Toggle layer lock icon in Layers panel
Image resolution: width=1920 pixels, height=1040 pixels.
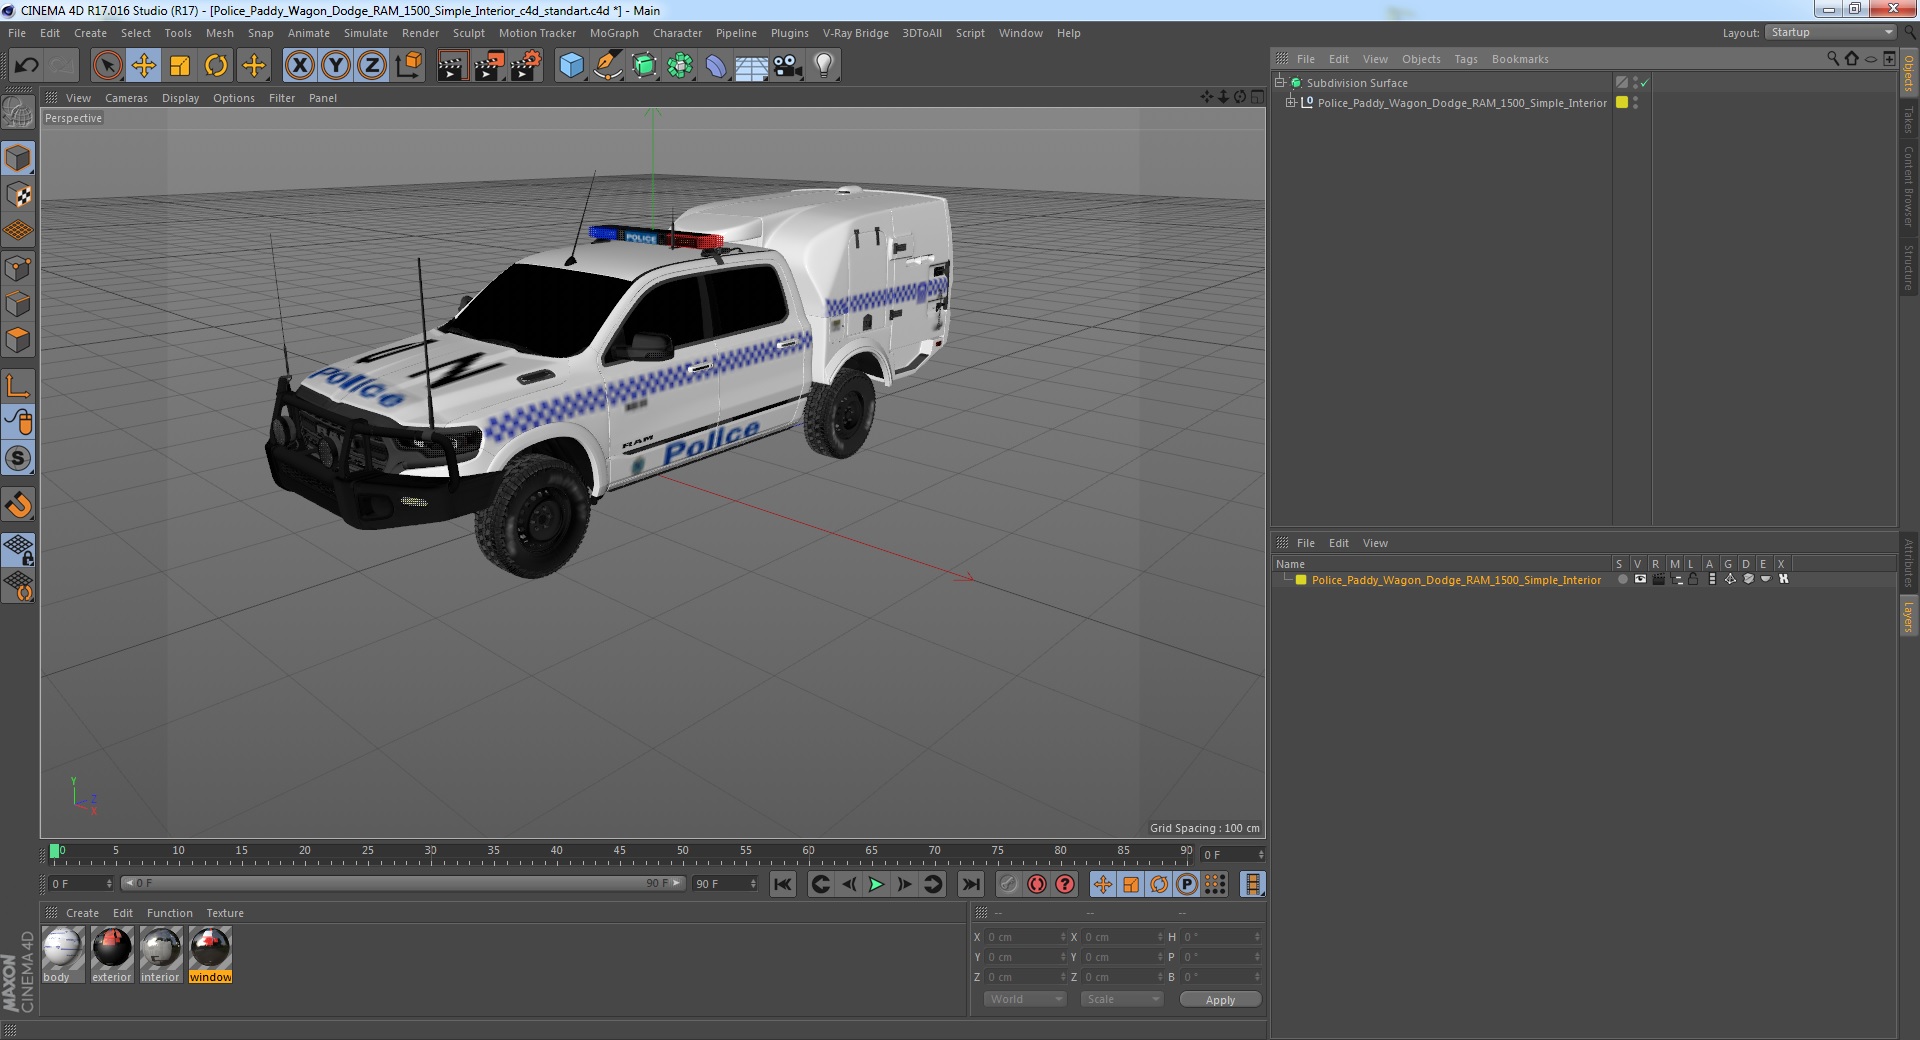(x=1693, y=580)
